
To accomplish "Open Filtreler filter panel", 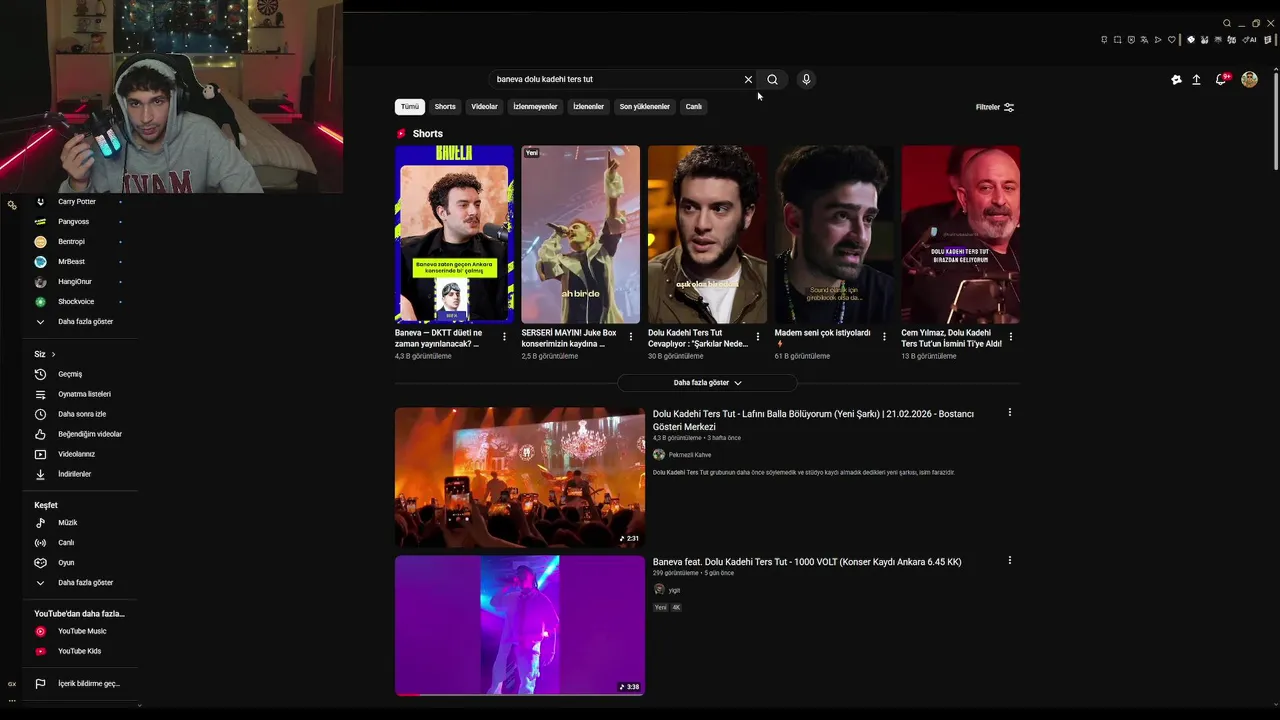I will click(x=995, y=107).
